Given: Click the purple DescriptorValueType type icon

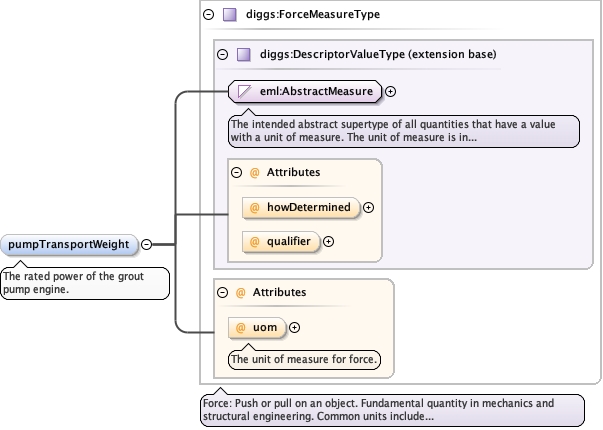Looking at the screenshot, I should [x=243, y=53].
